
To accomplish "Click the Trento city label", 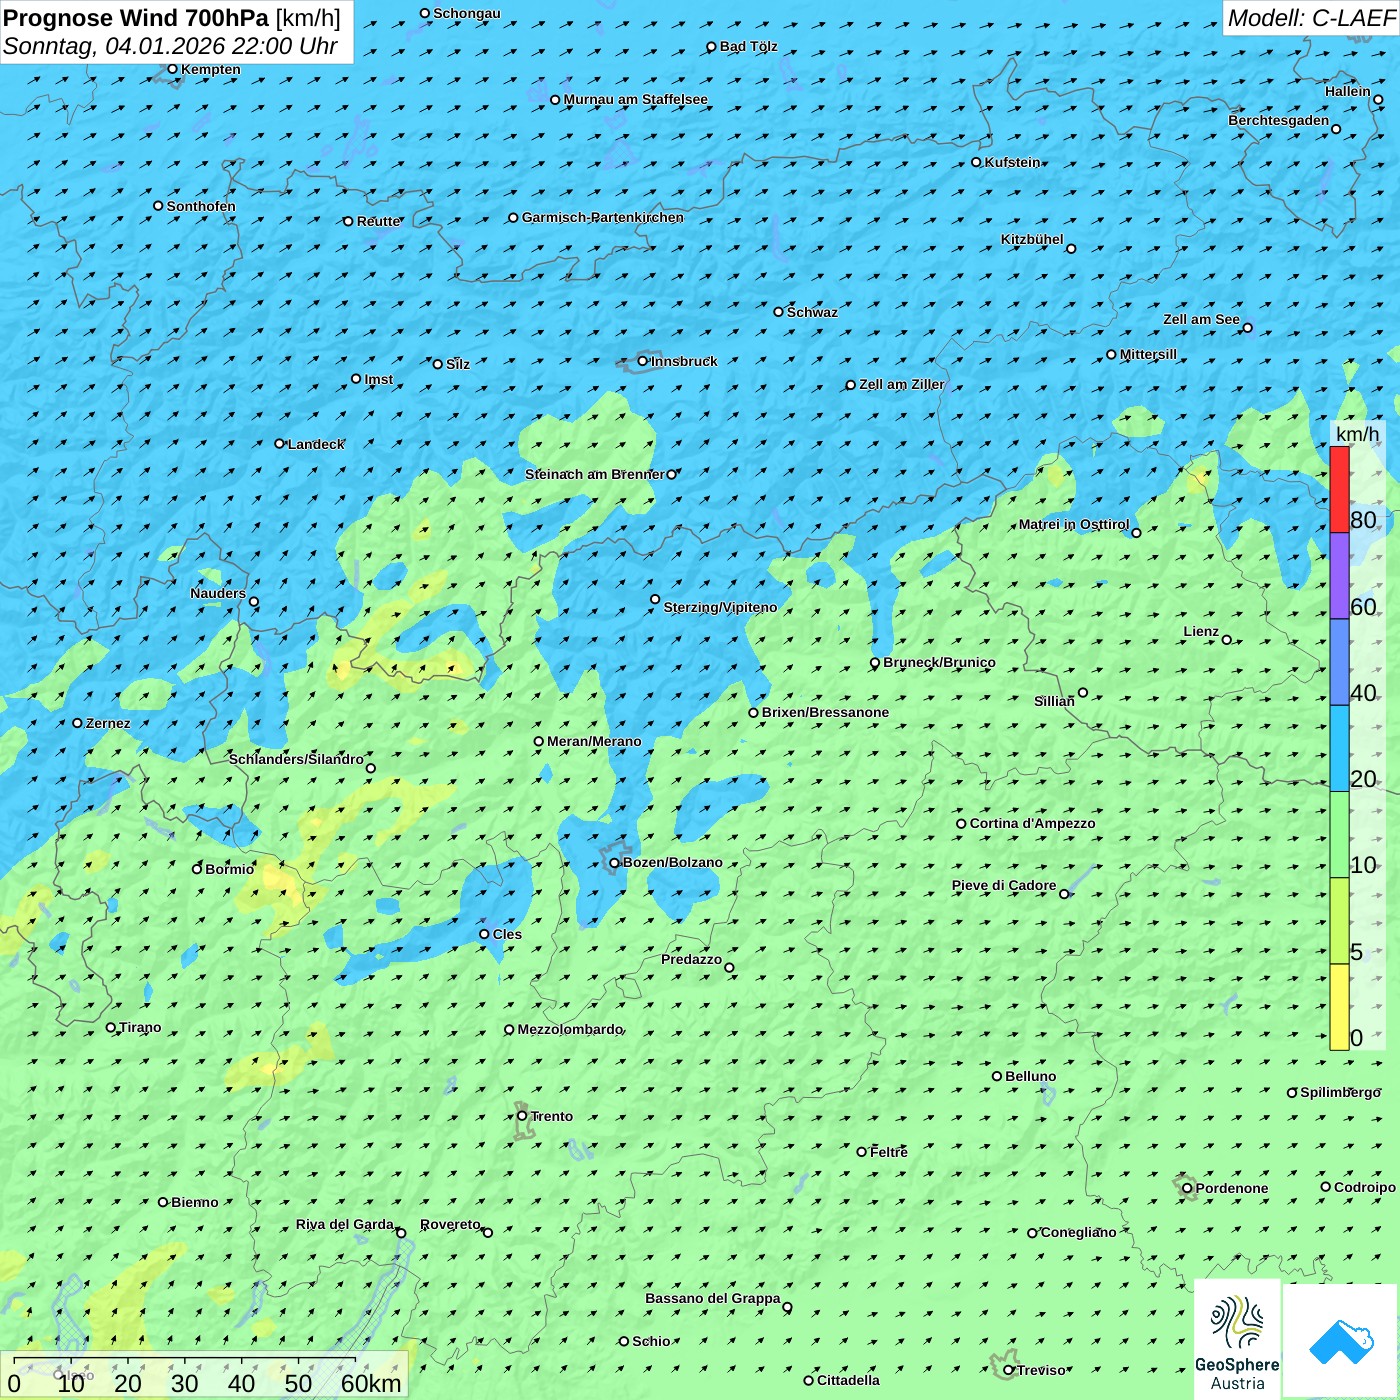I will pos(552,1116).
